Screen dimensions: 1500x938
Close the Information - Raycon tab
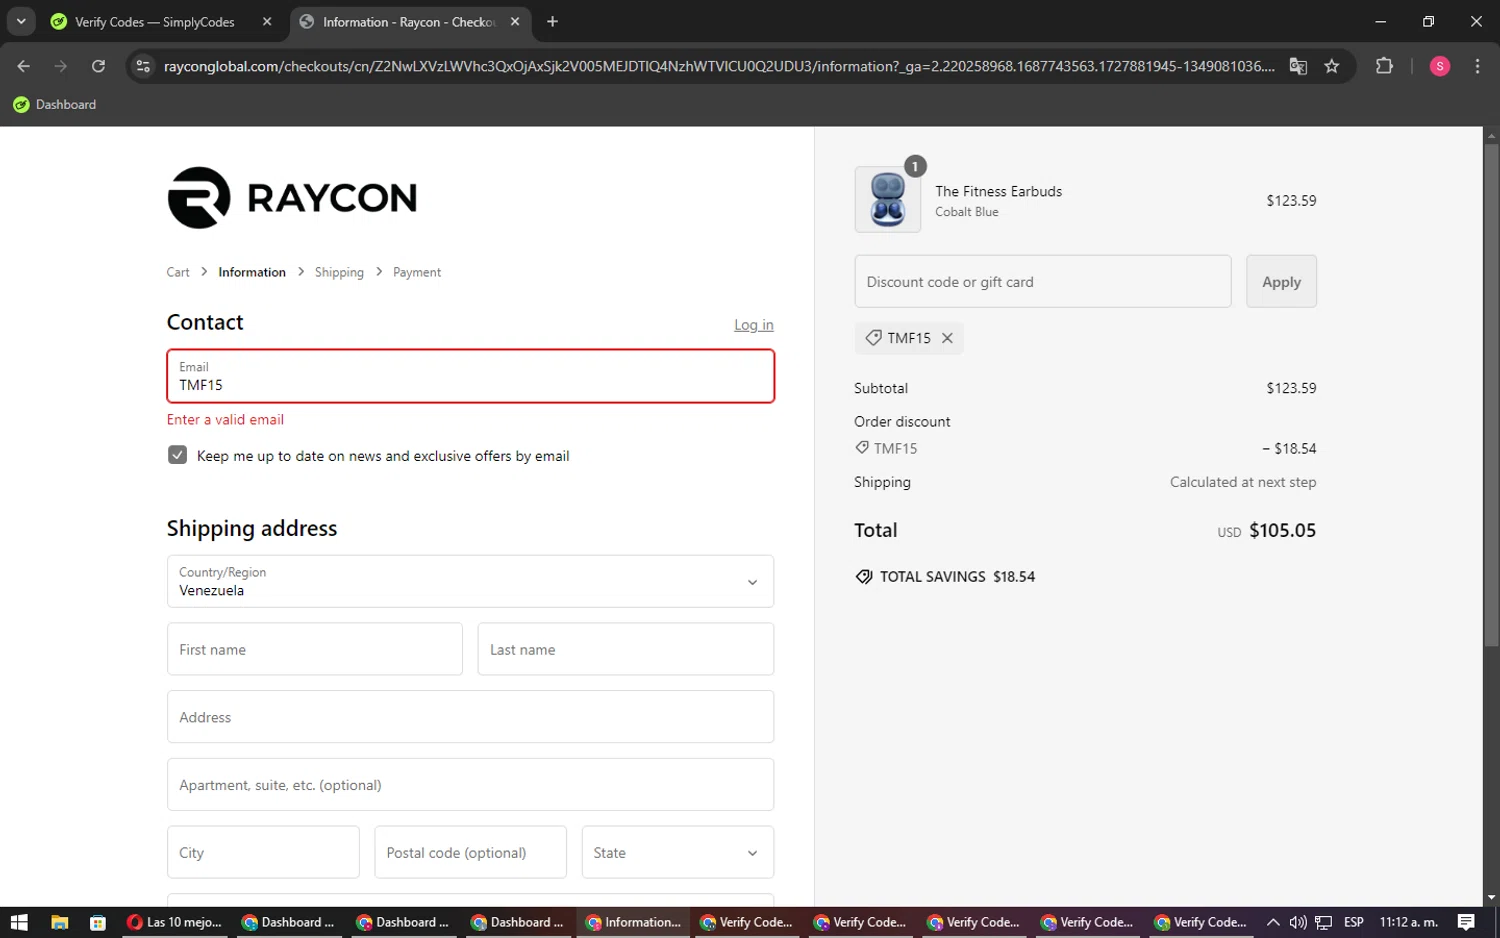click(x=515, y=21)
